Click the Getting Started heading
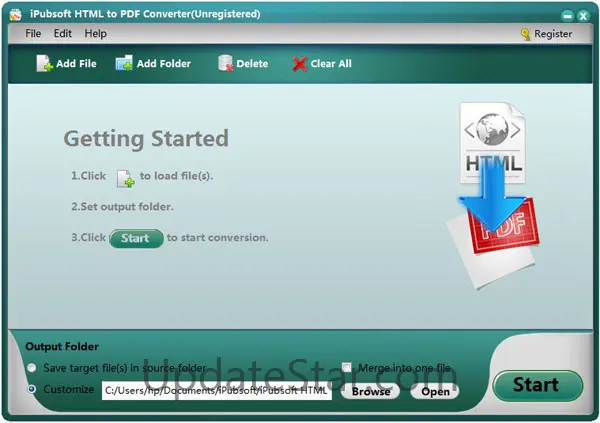 point(146,139)
